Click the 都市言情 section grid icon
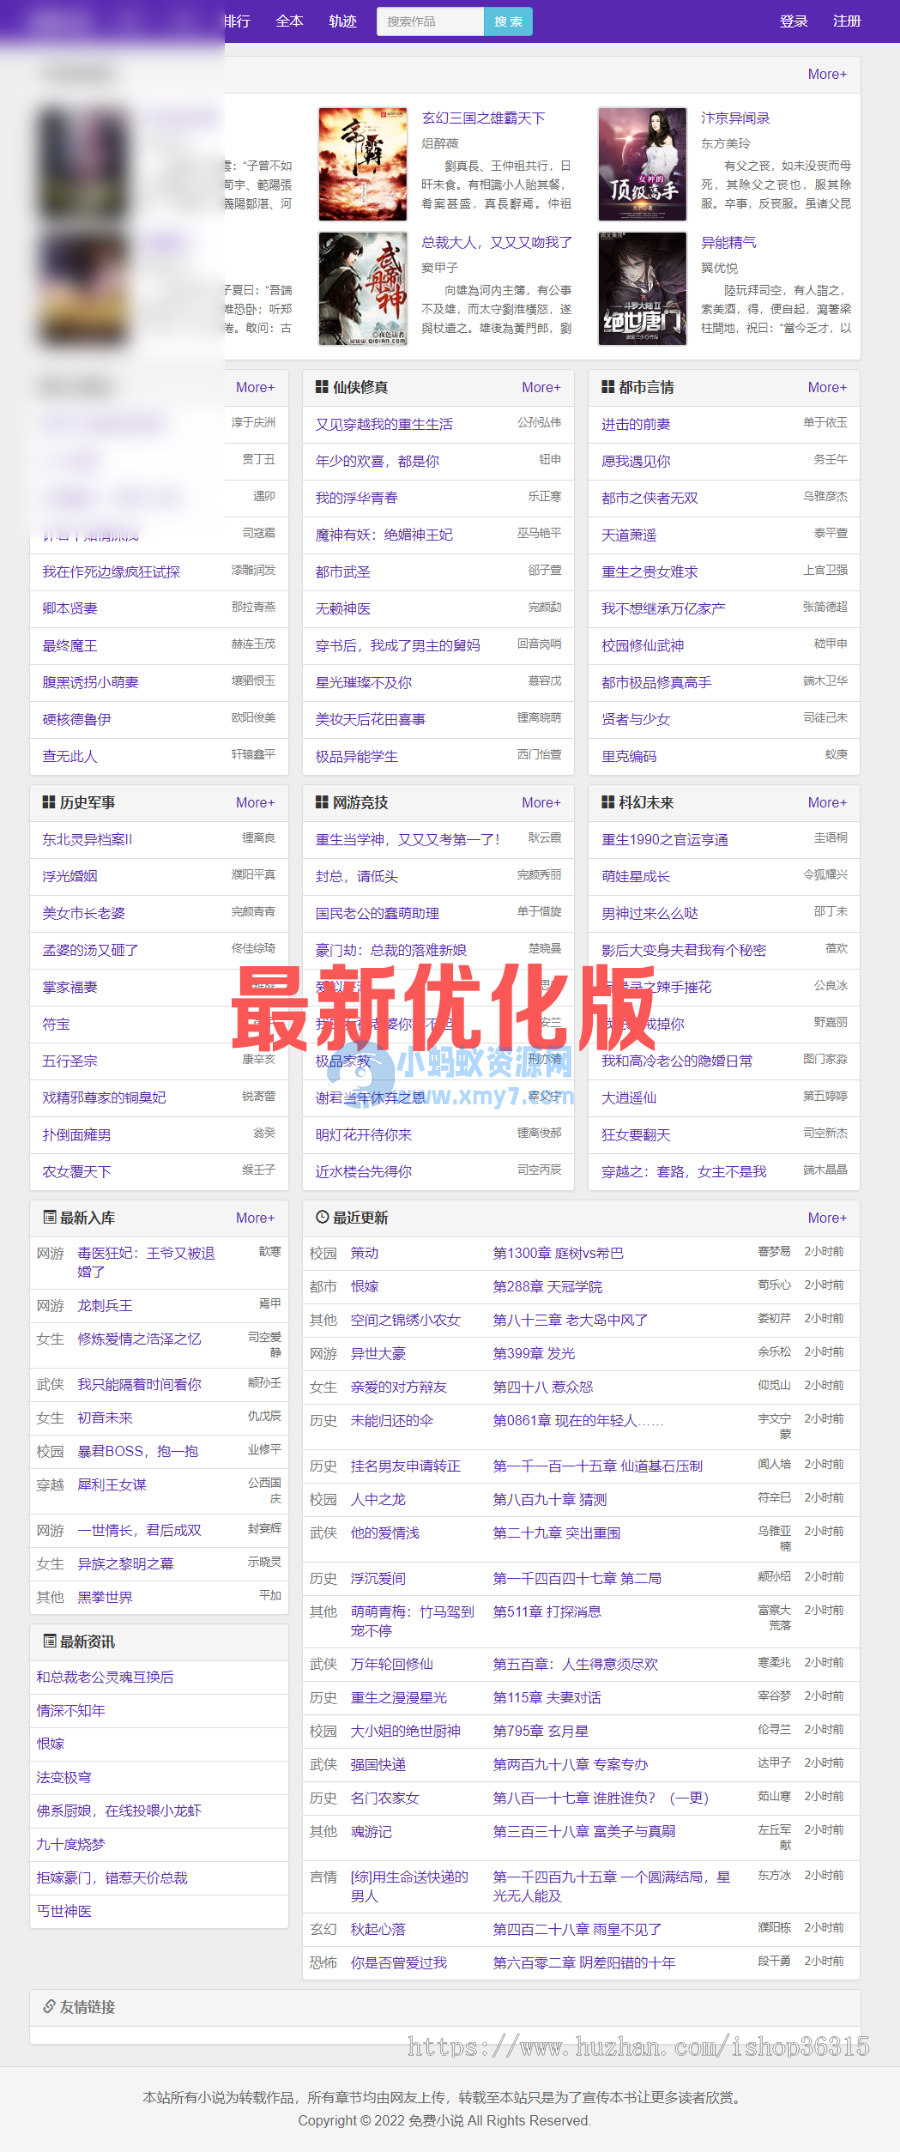900x2152 pixels. 608,387
